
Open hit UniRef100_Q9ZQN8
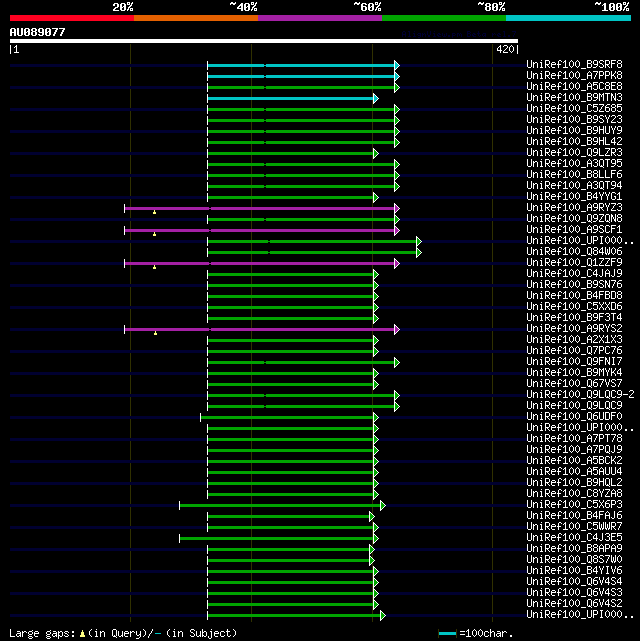pos(574,219)
